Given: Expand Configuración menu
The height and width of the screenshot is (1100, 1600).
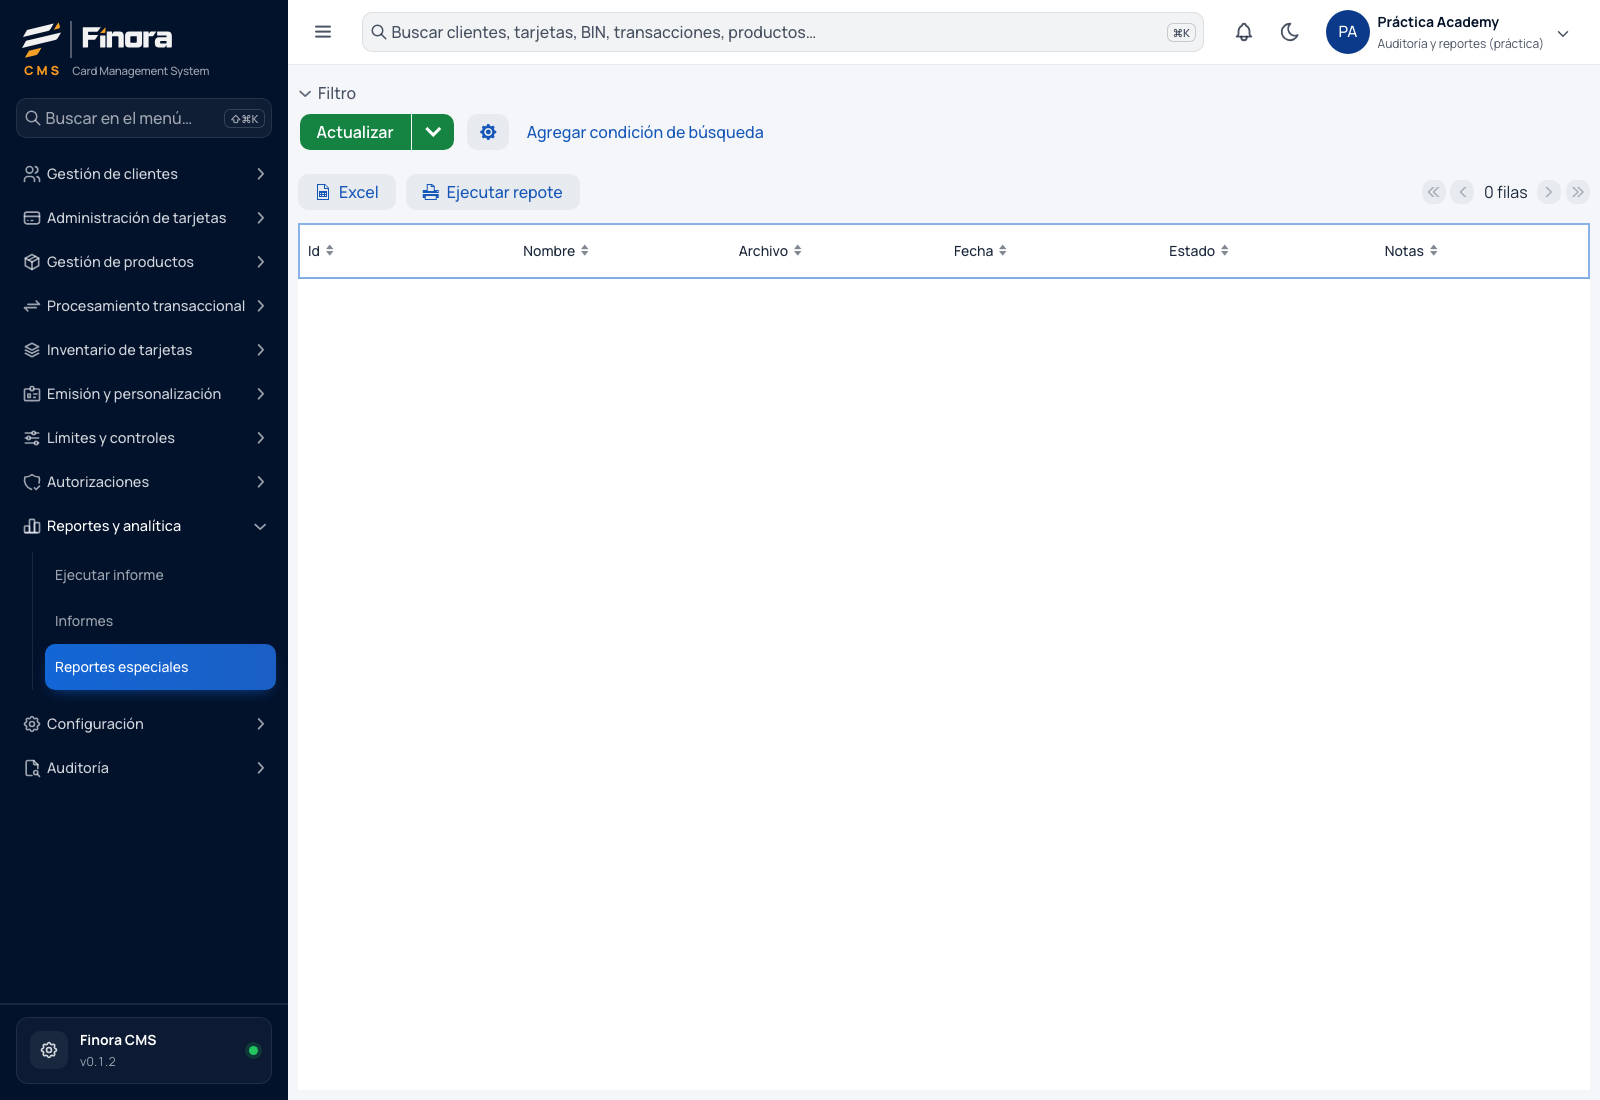Looking at the screenshot, I should tap(144, 724).
